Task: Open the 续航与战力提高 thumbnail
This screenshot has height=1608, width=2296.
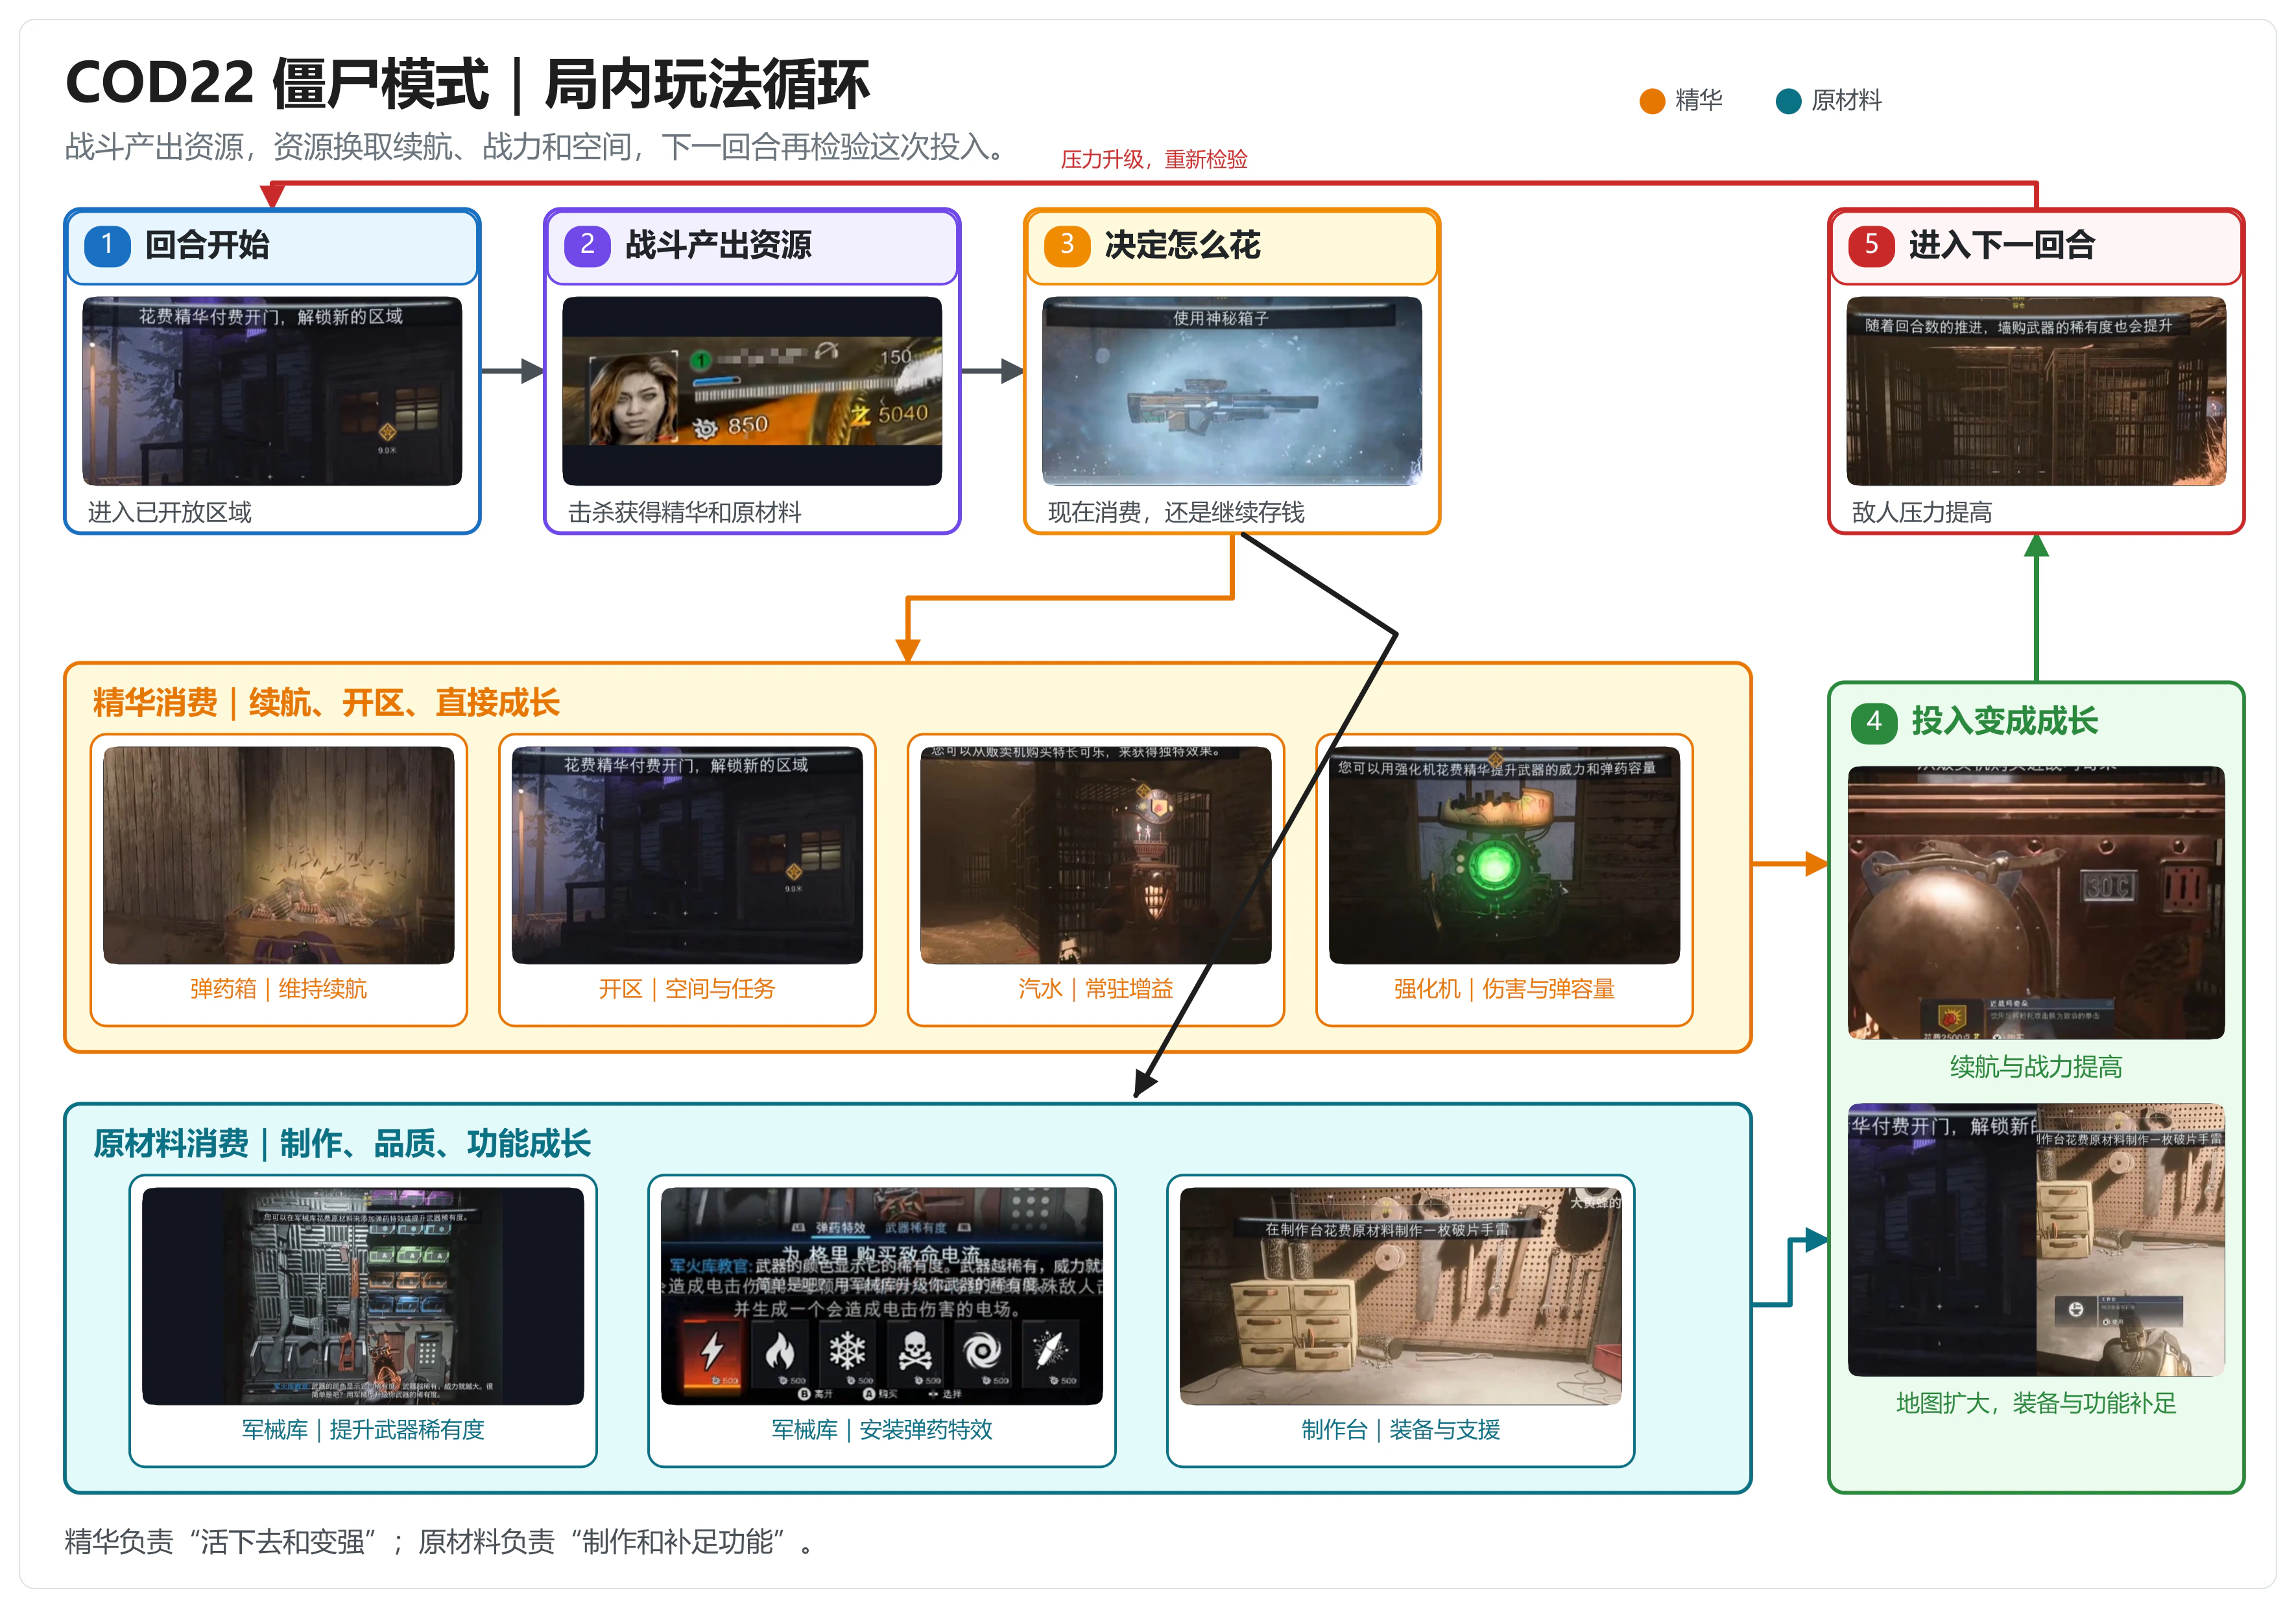Action: point(2036,903)
